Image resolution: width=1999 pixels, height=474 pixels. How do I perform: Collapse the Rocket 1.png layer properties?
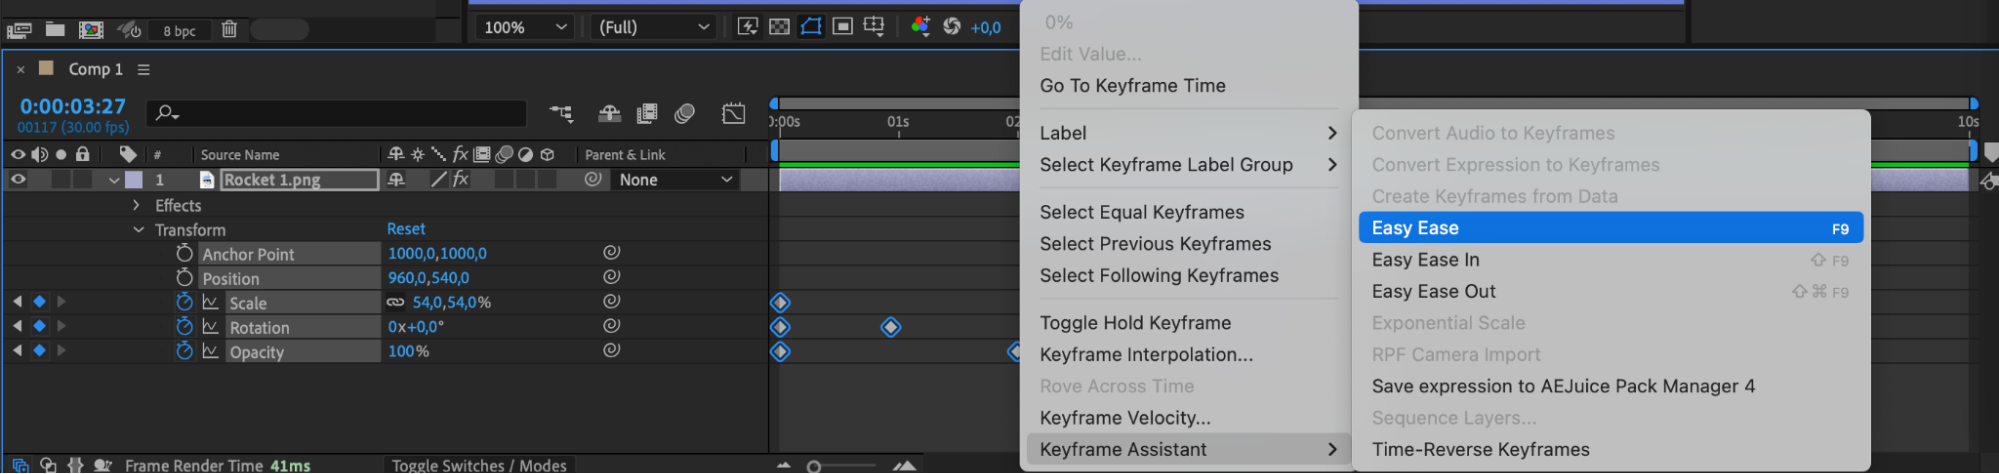click(114, 181)
